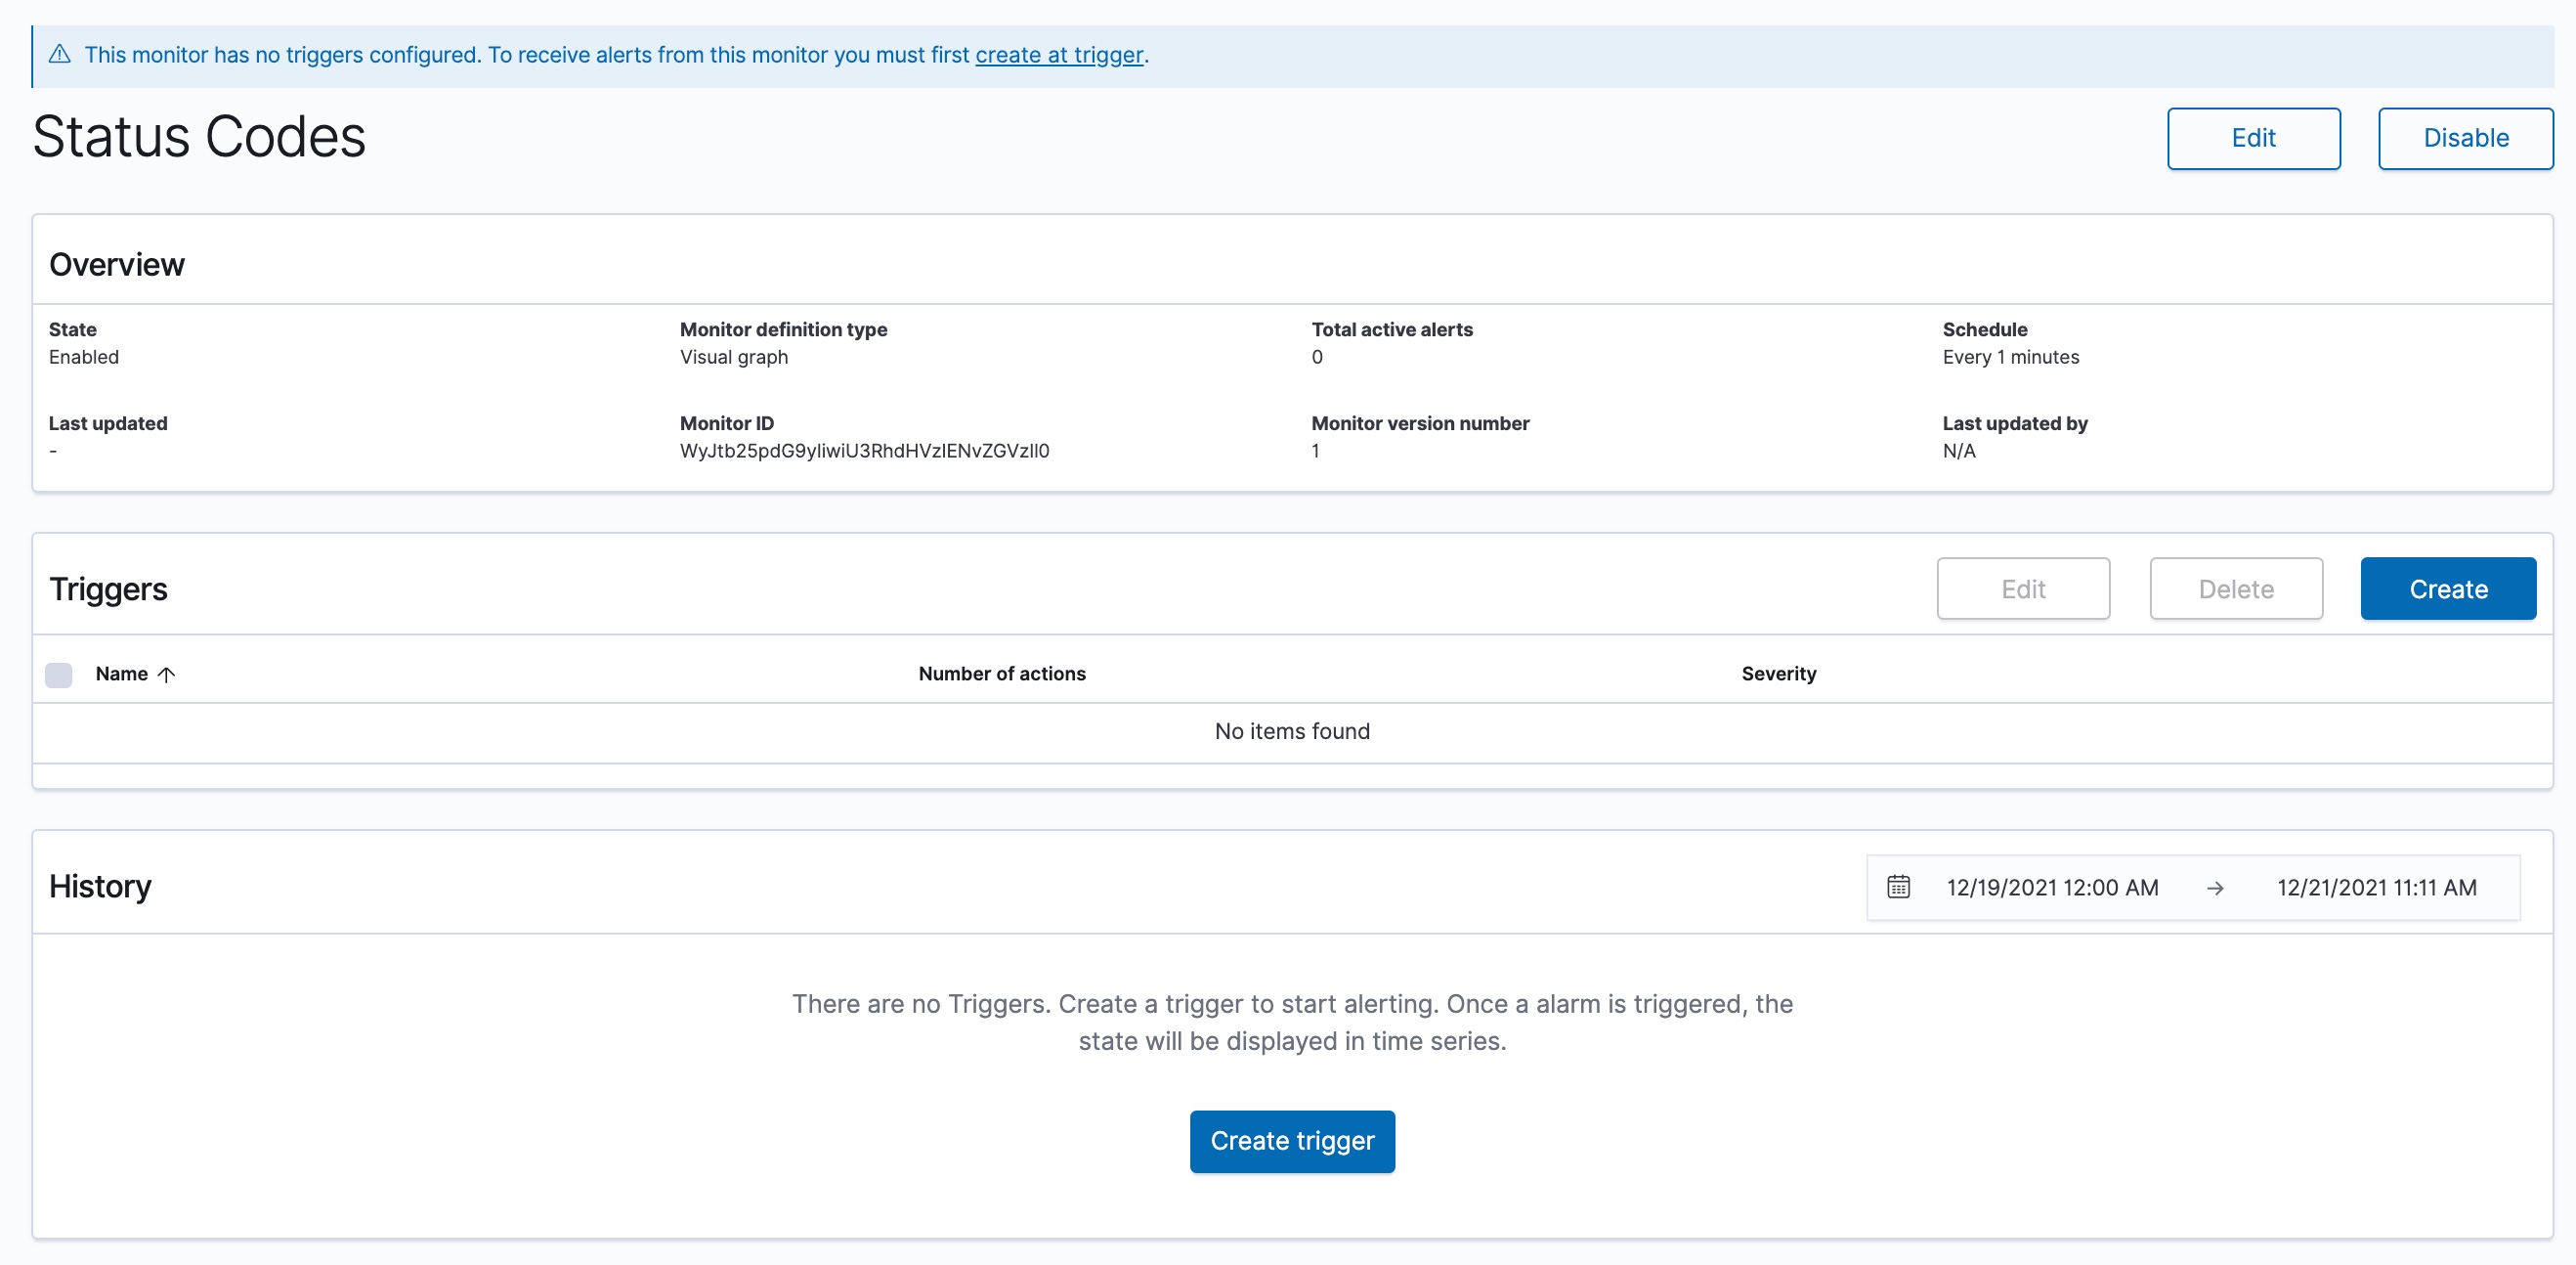Click the Status Codes page title
The height and width of the screenshot is (1265, 2576).
[199, 137]
